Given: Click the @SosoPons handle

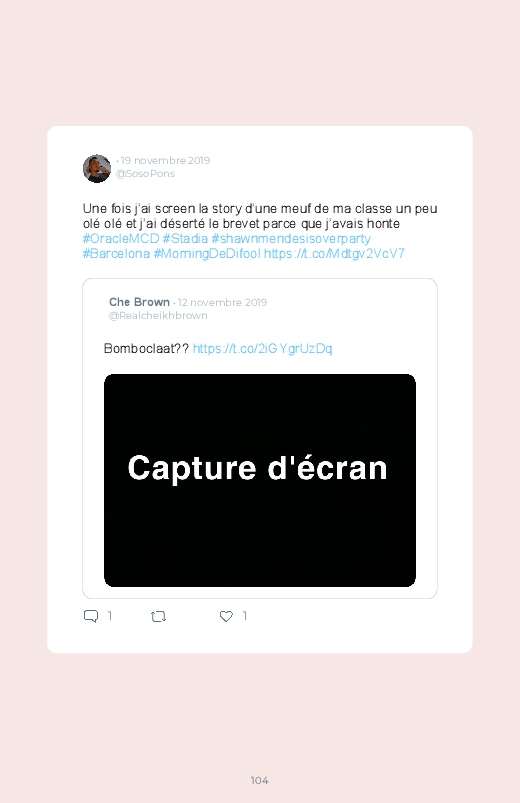Looking at the screenshot, I should 145,174.
